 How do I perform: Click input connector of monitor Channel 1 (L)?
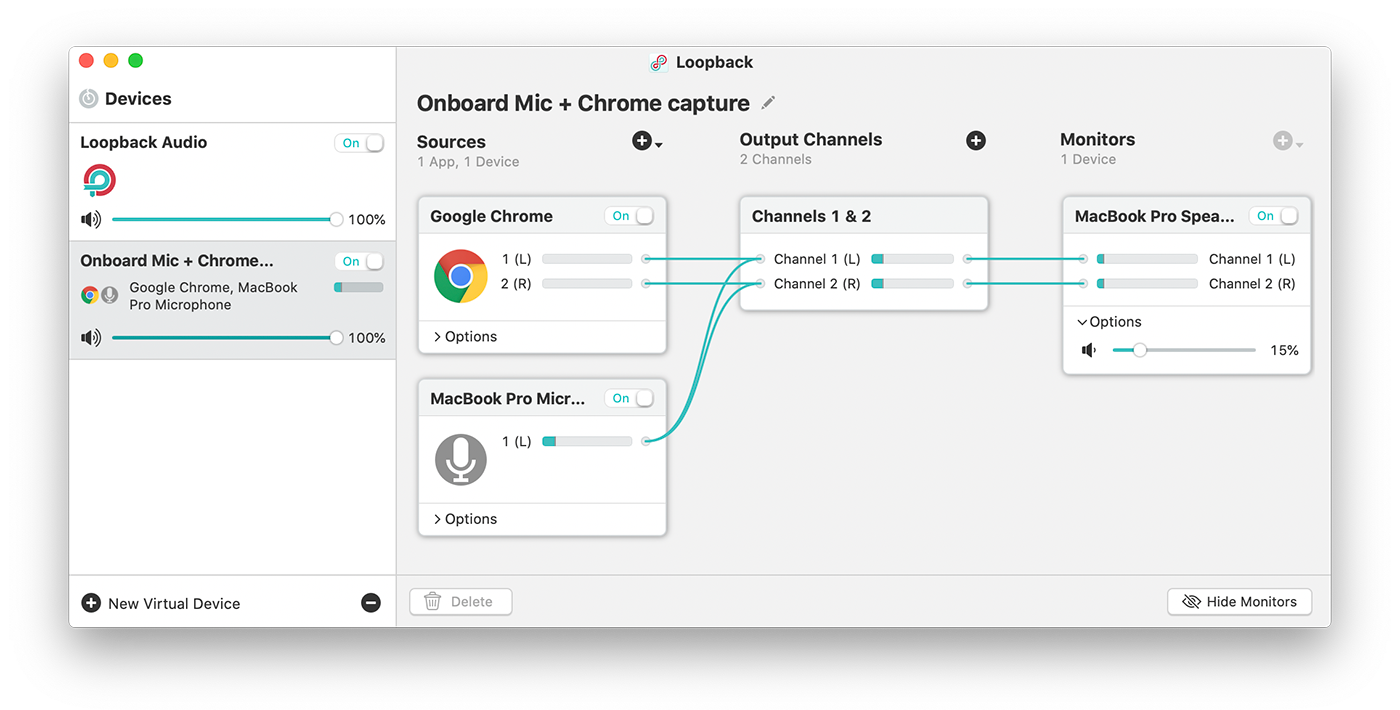coord(1084,259)
